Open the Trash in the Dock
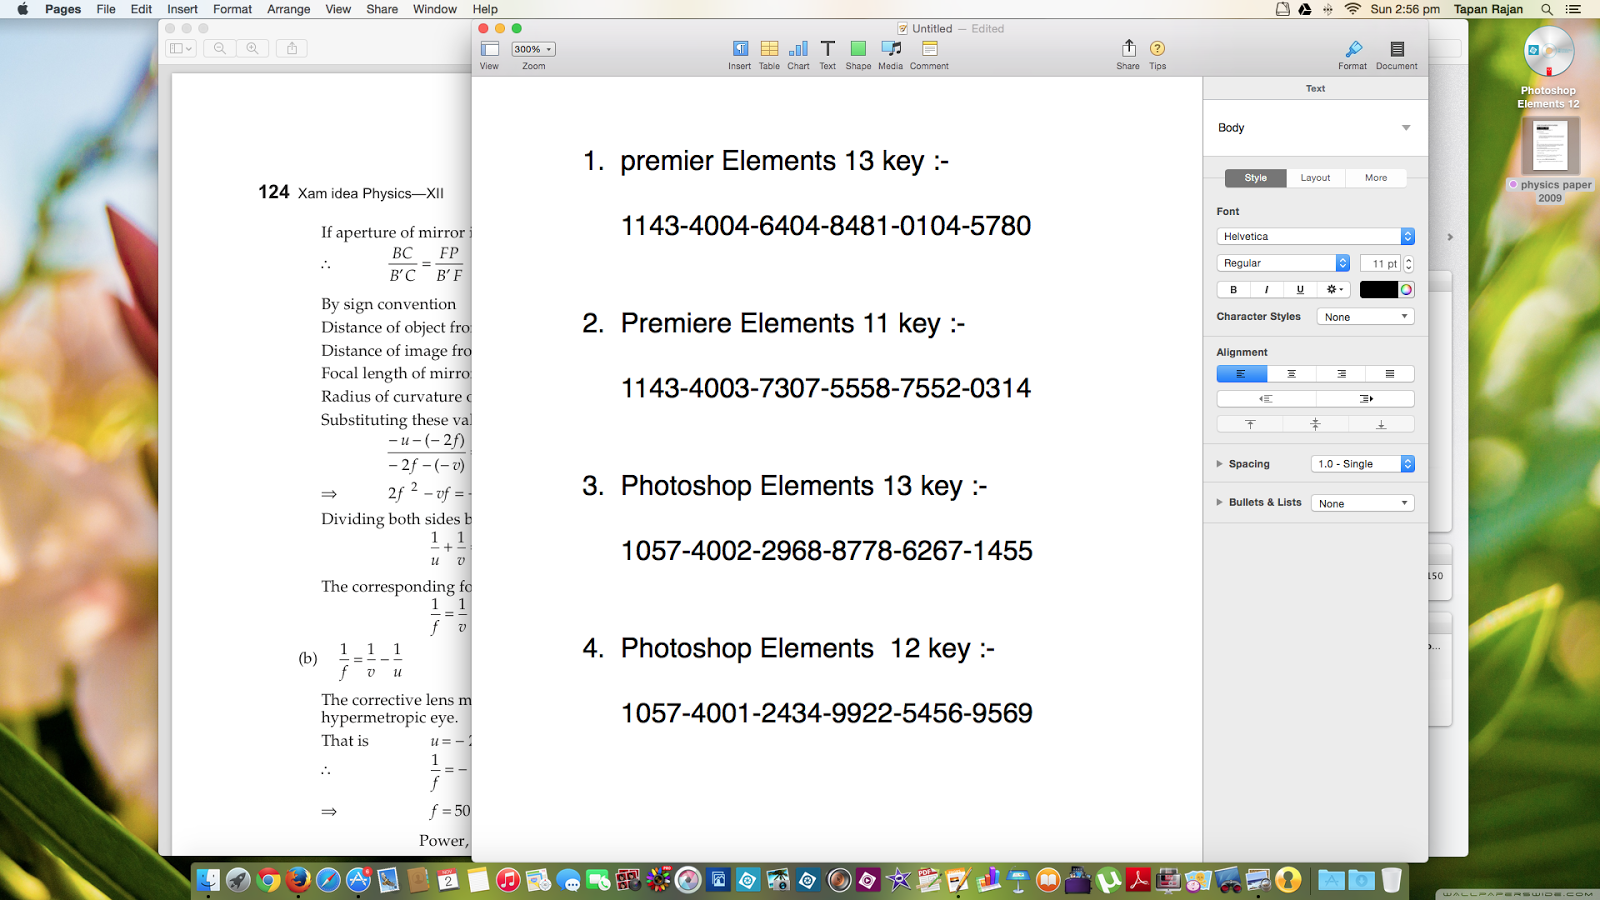The image size is (1600, 900). (x=1391, y=880)
